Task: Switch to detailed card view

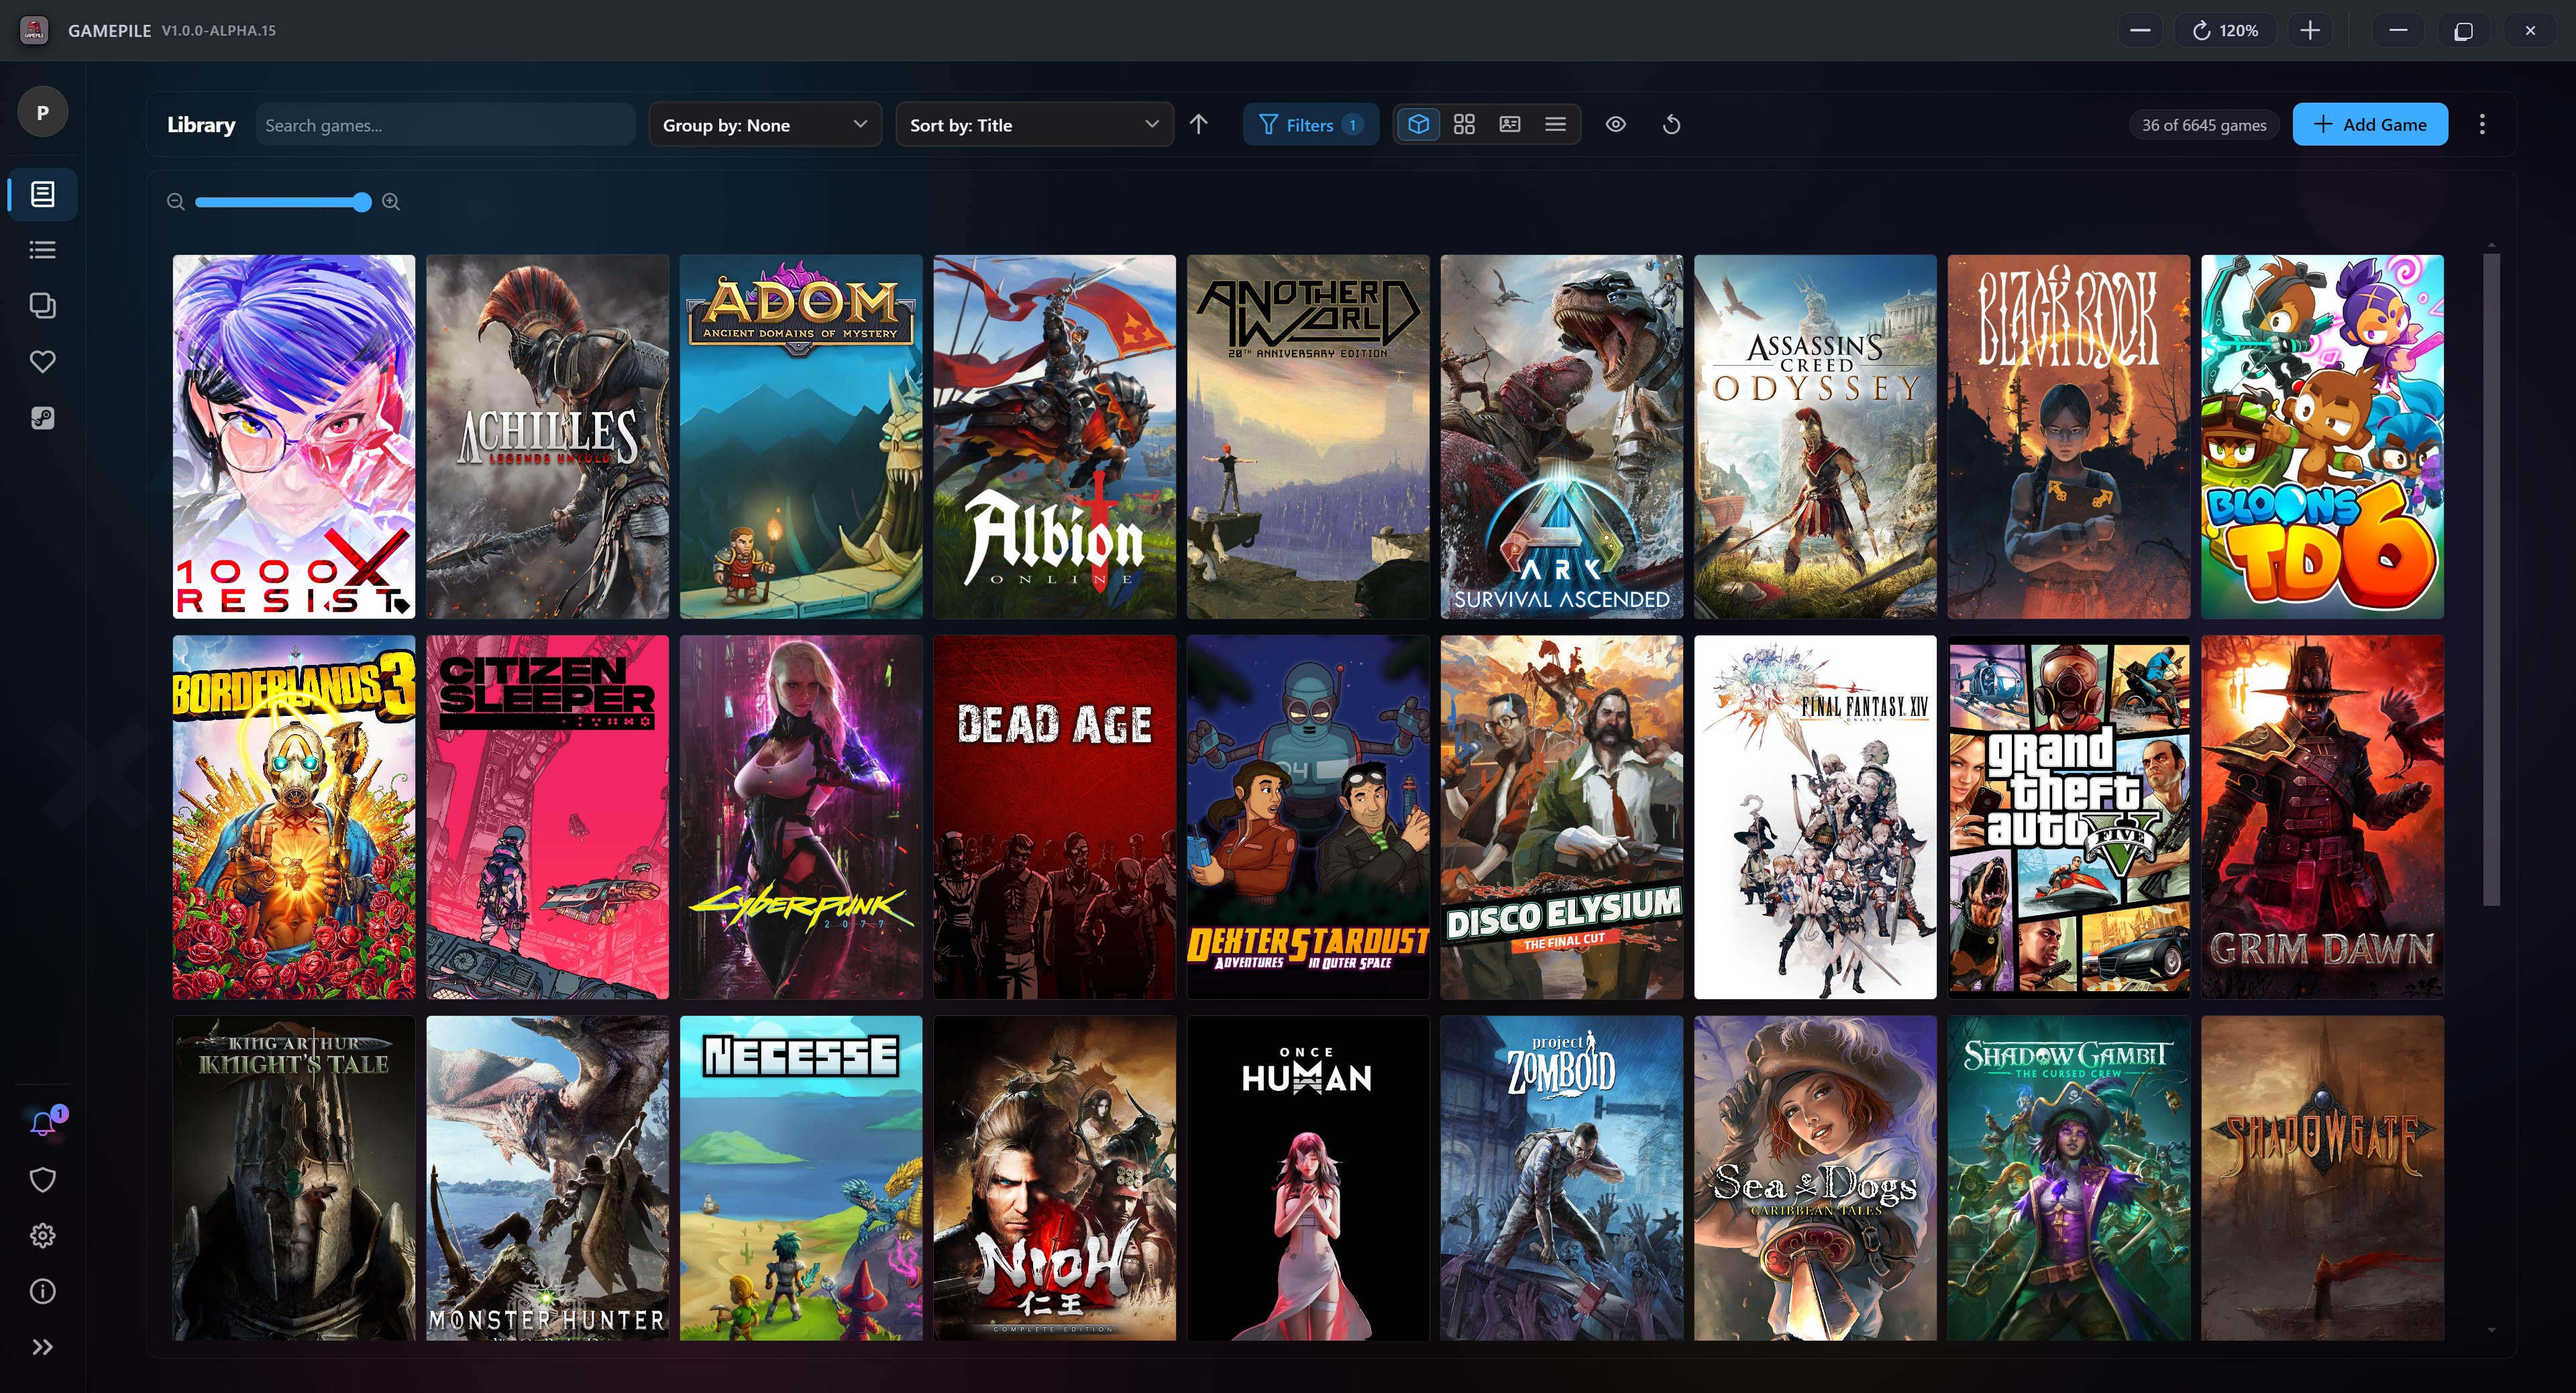Action: point(1510,124)
